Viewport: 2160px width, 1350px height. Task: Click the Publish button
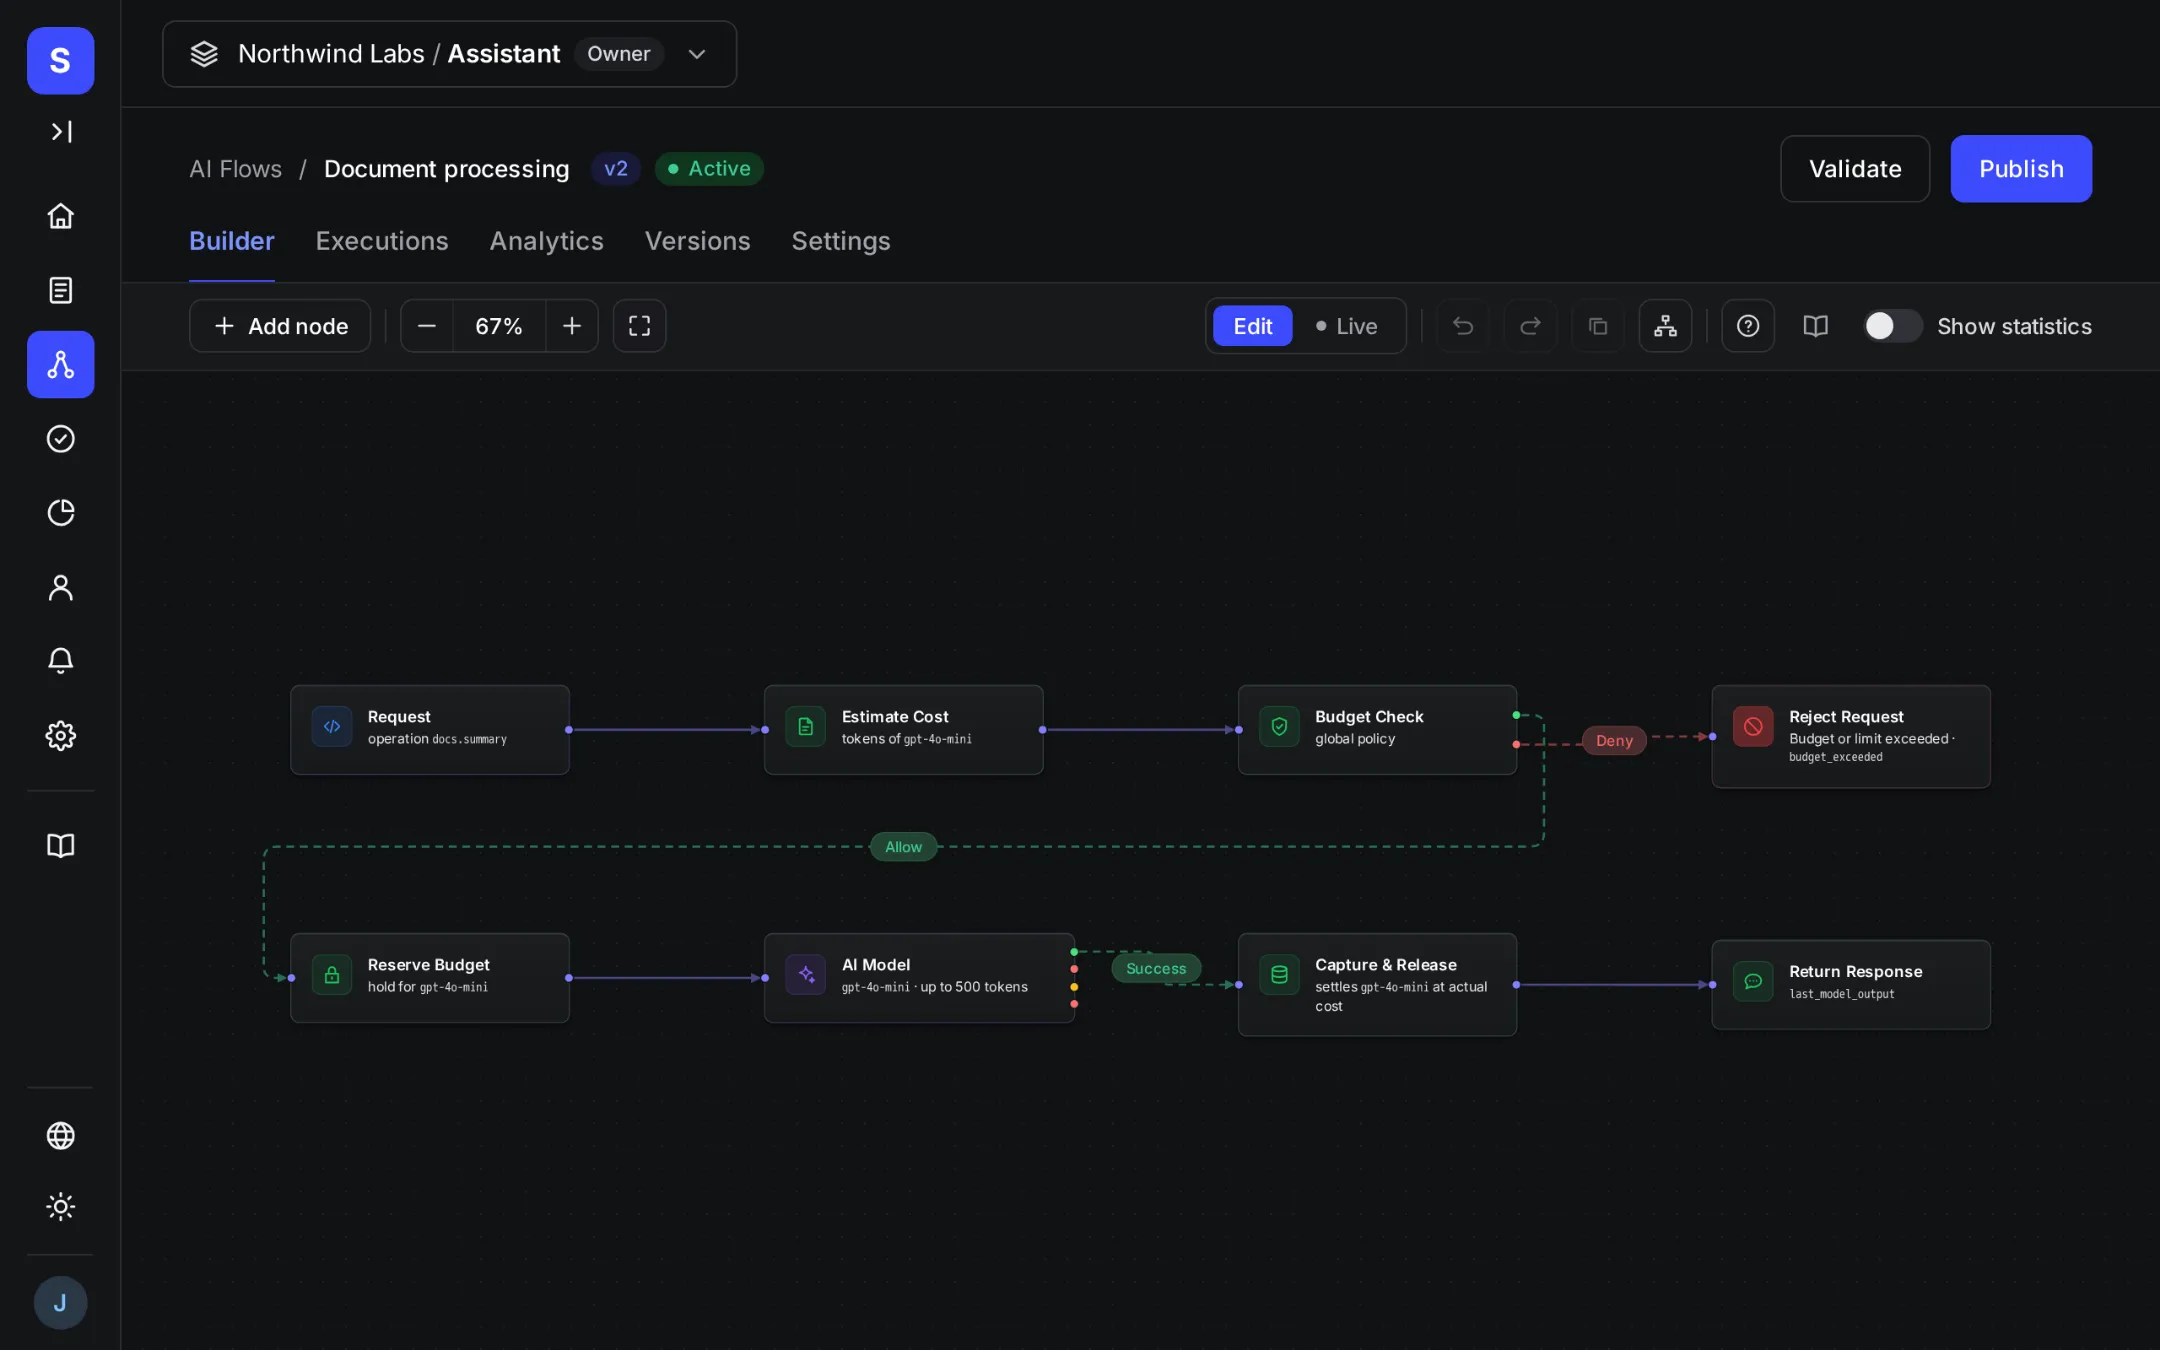pos(2021,169)
